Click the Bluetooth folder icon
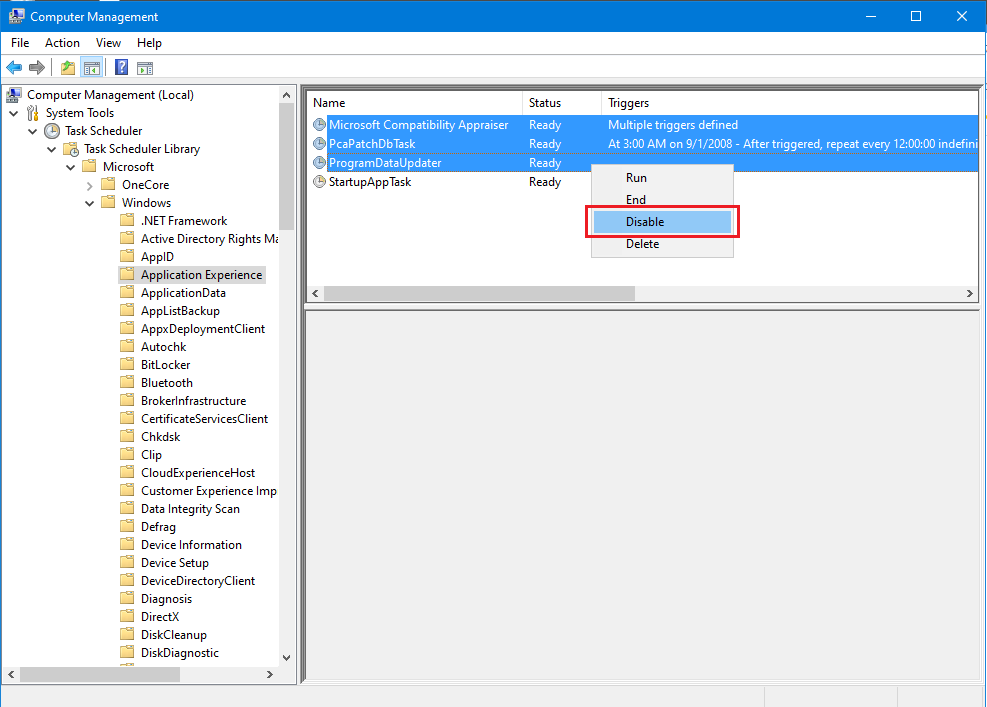987x707 pixels. click(127, 382)
